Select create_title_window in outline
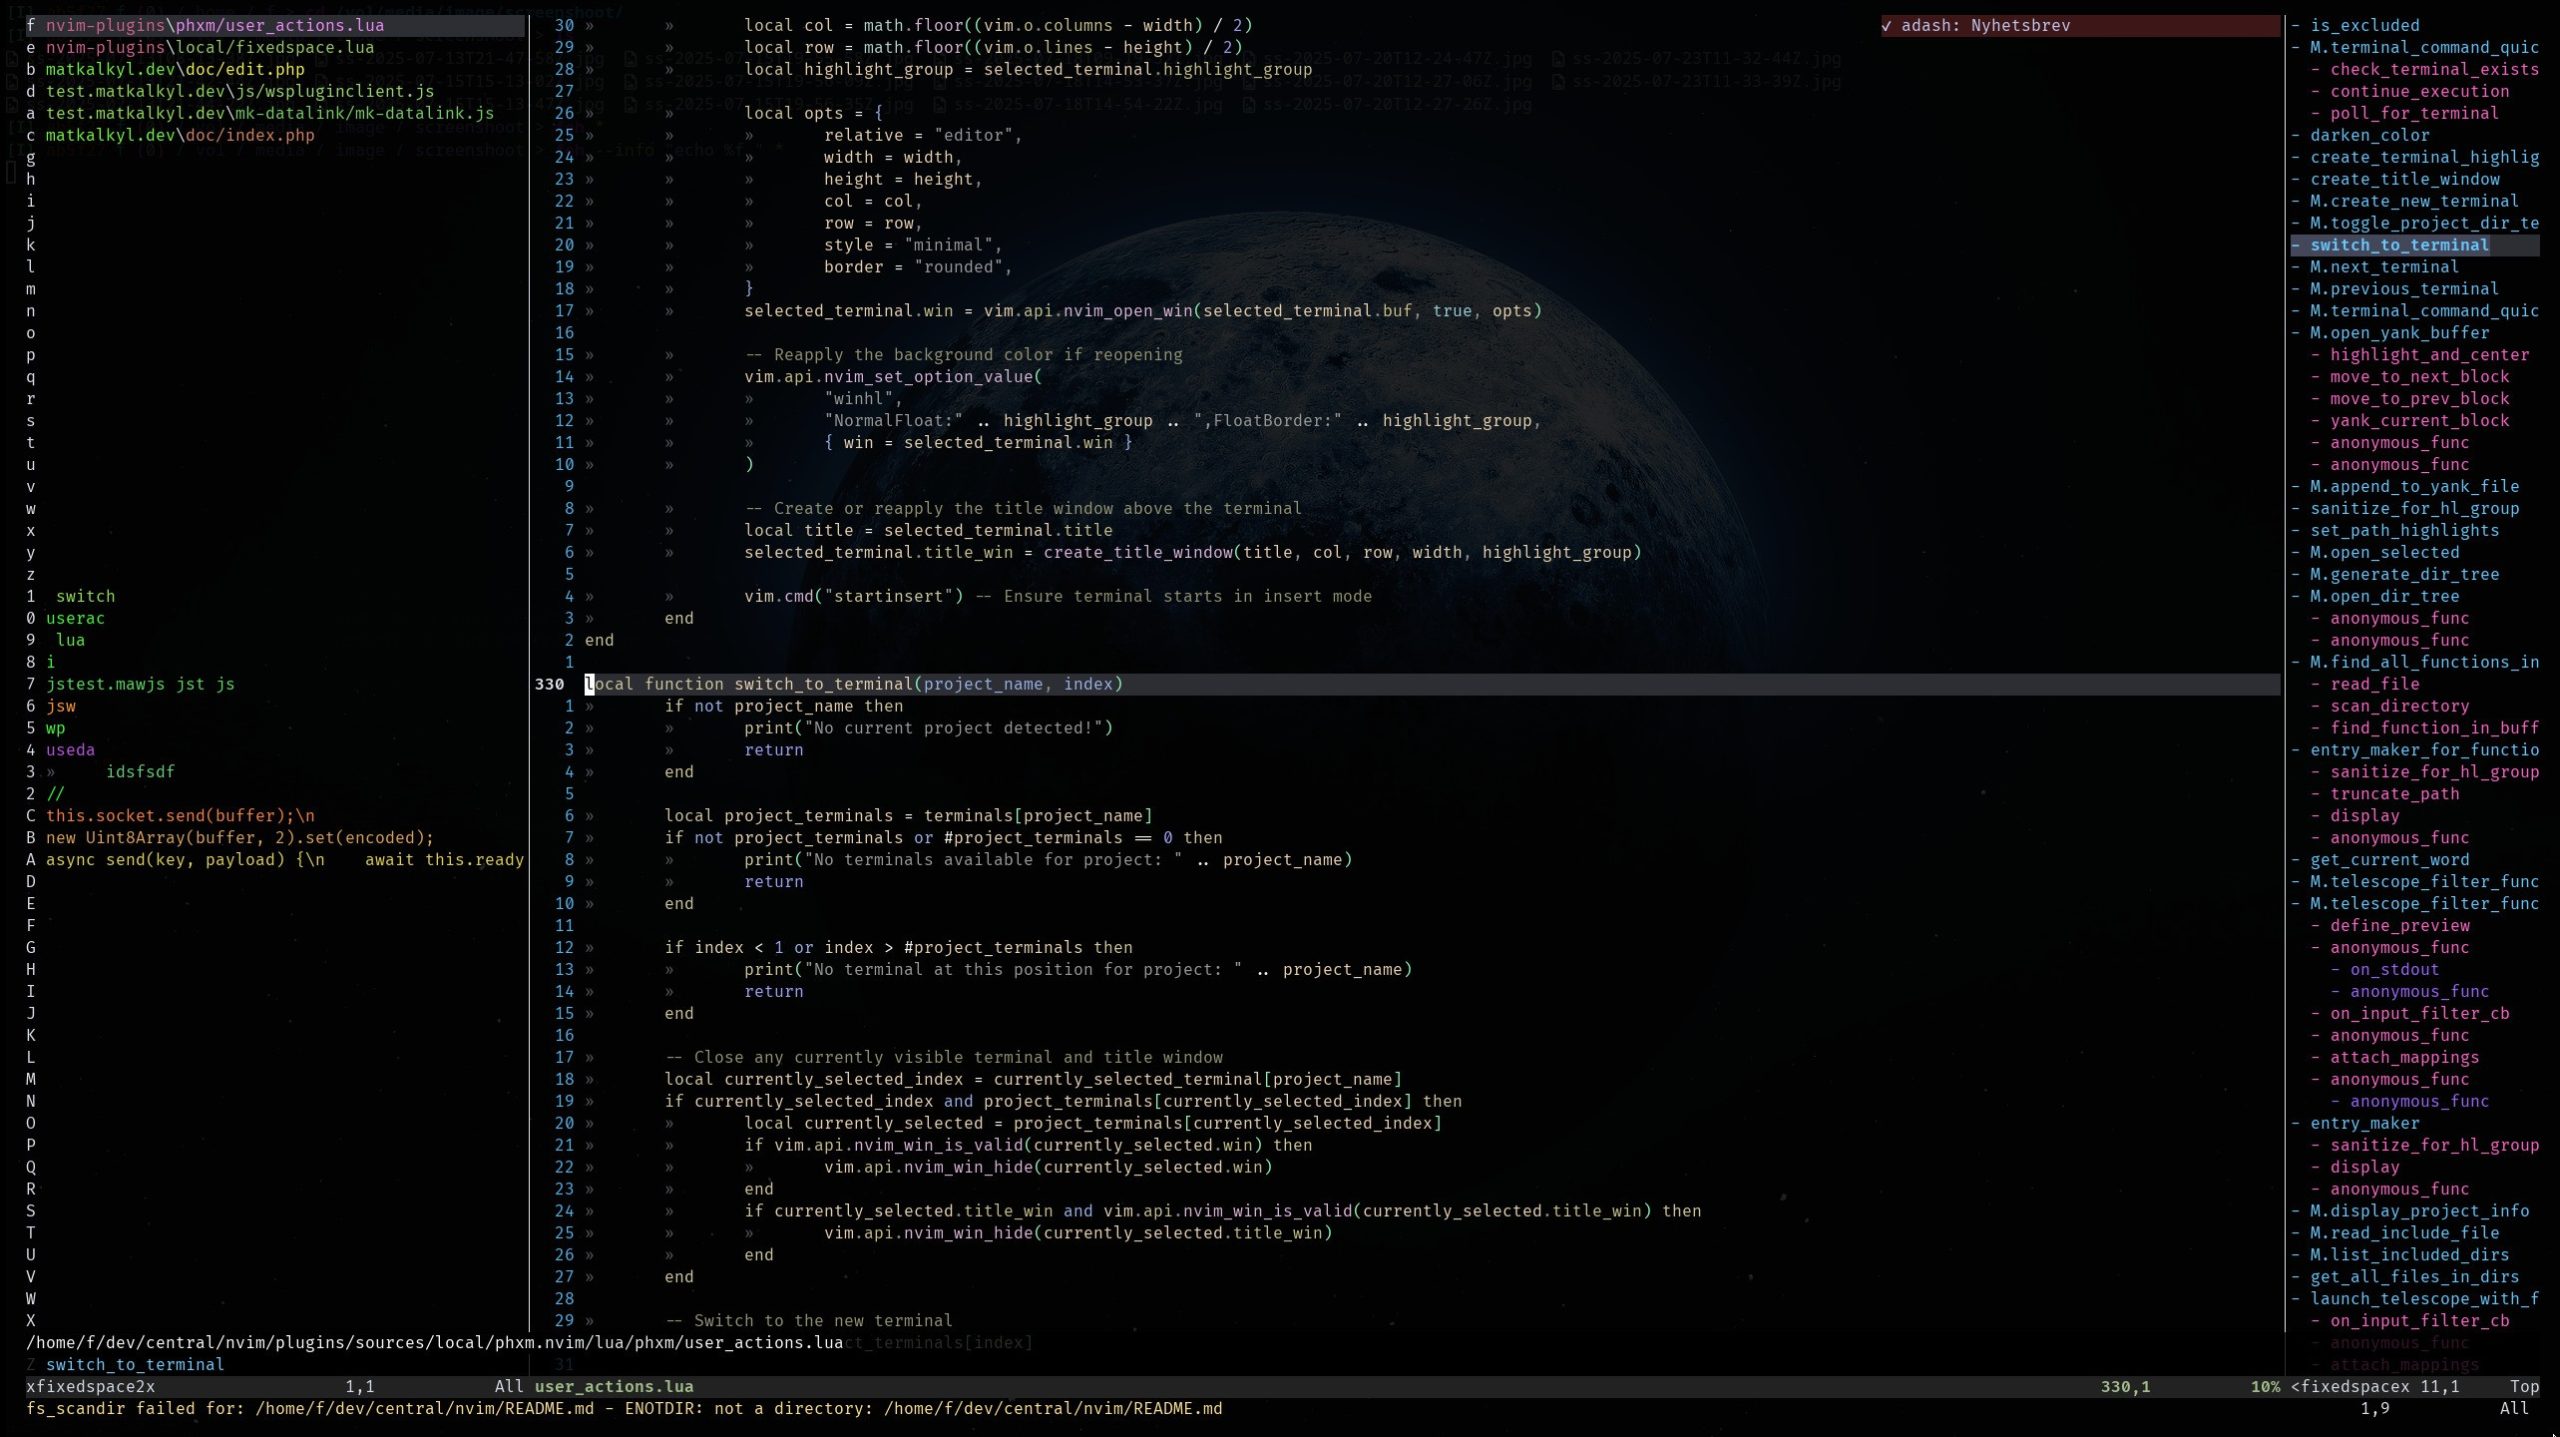This screenshot has width=2560, height=1437. point(2404,179)
